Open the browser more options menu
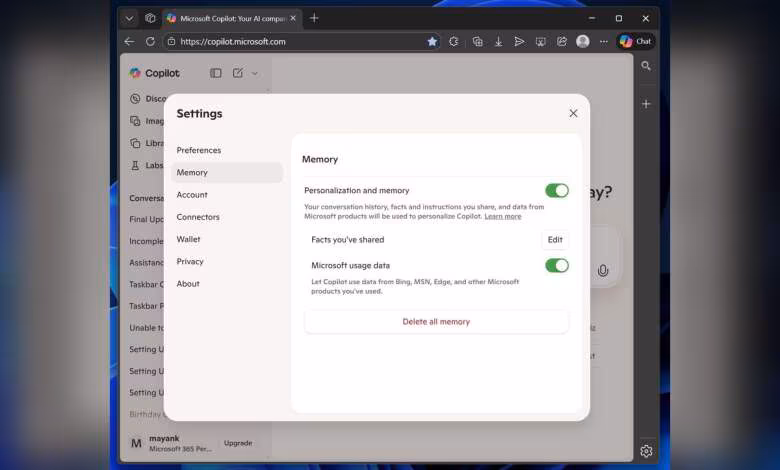780x470 pixels. (x=603, y=42)
